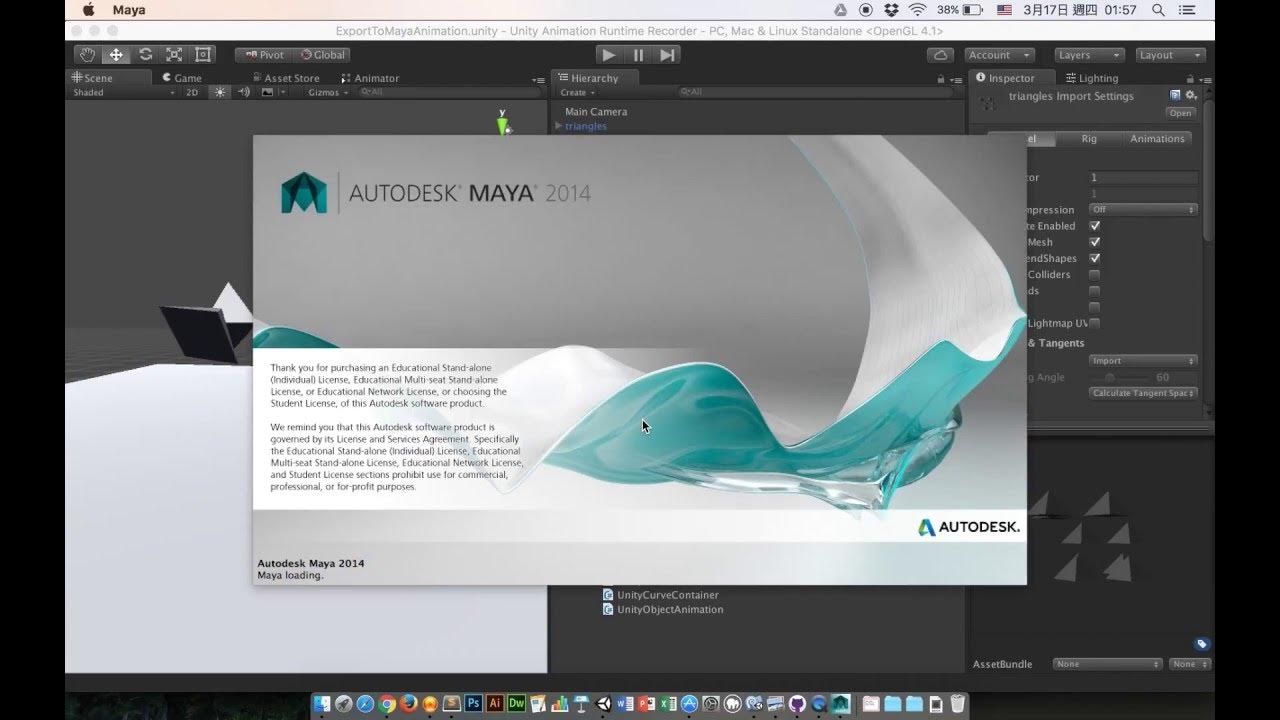Open the Shaded draw mode dropdown
Viewport: 1280px width, 720px height.
(x=123, y=92)
